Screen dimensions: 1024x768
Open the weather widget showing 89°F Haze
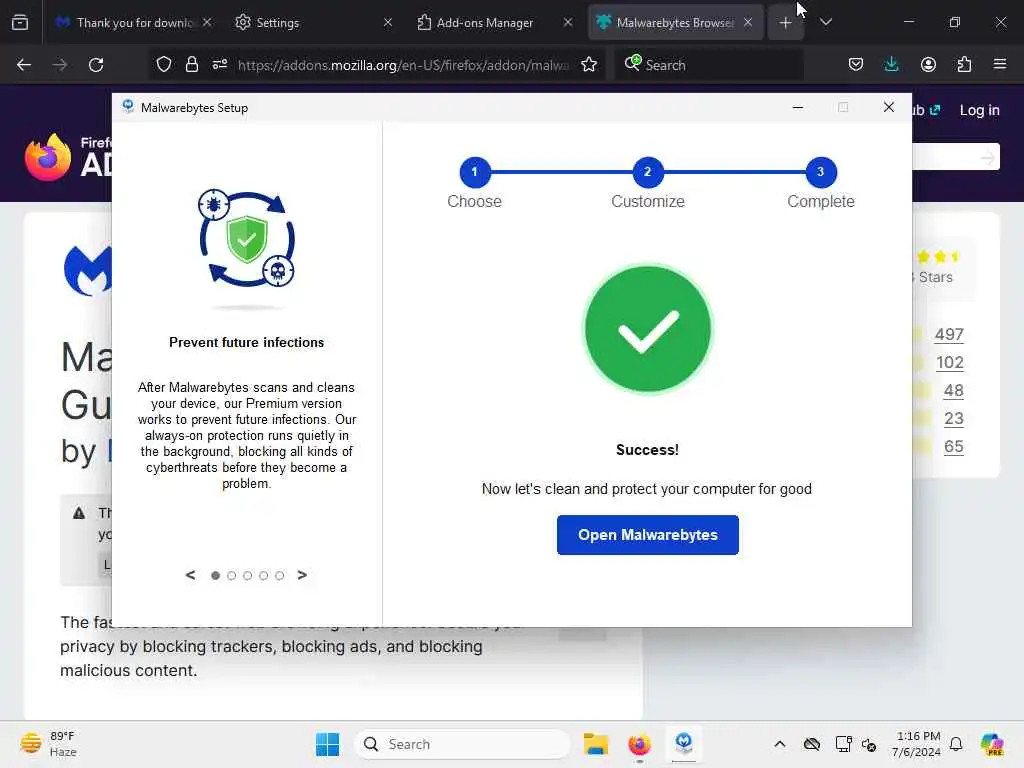[50, 744]
